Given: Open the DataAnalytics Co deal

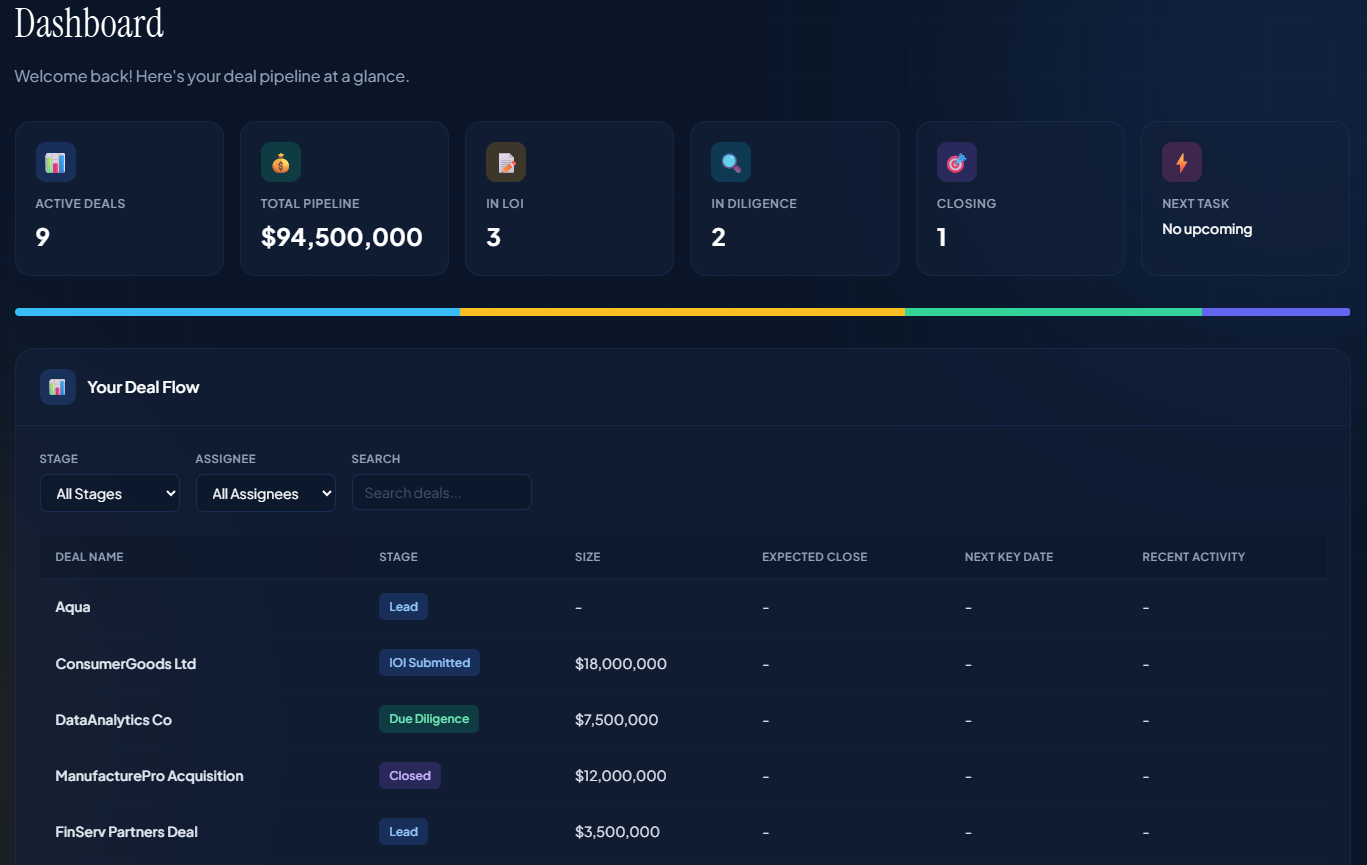Looking at the screenshot, I should (114, 720).
